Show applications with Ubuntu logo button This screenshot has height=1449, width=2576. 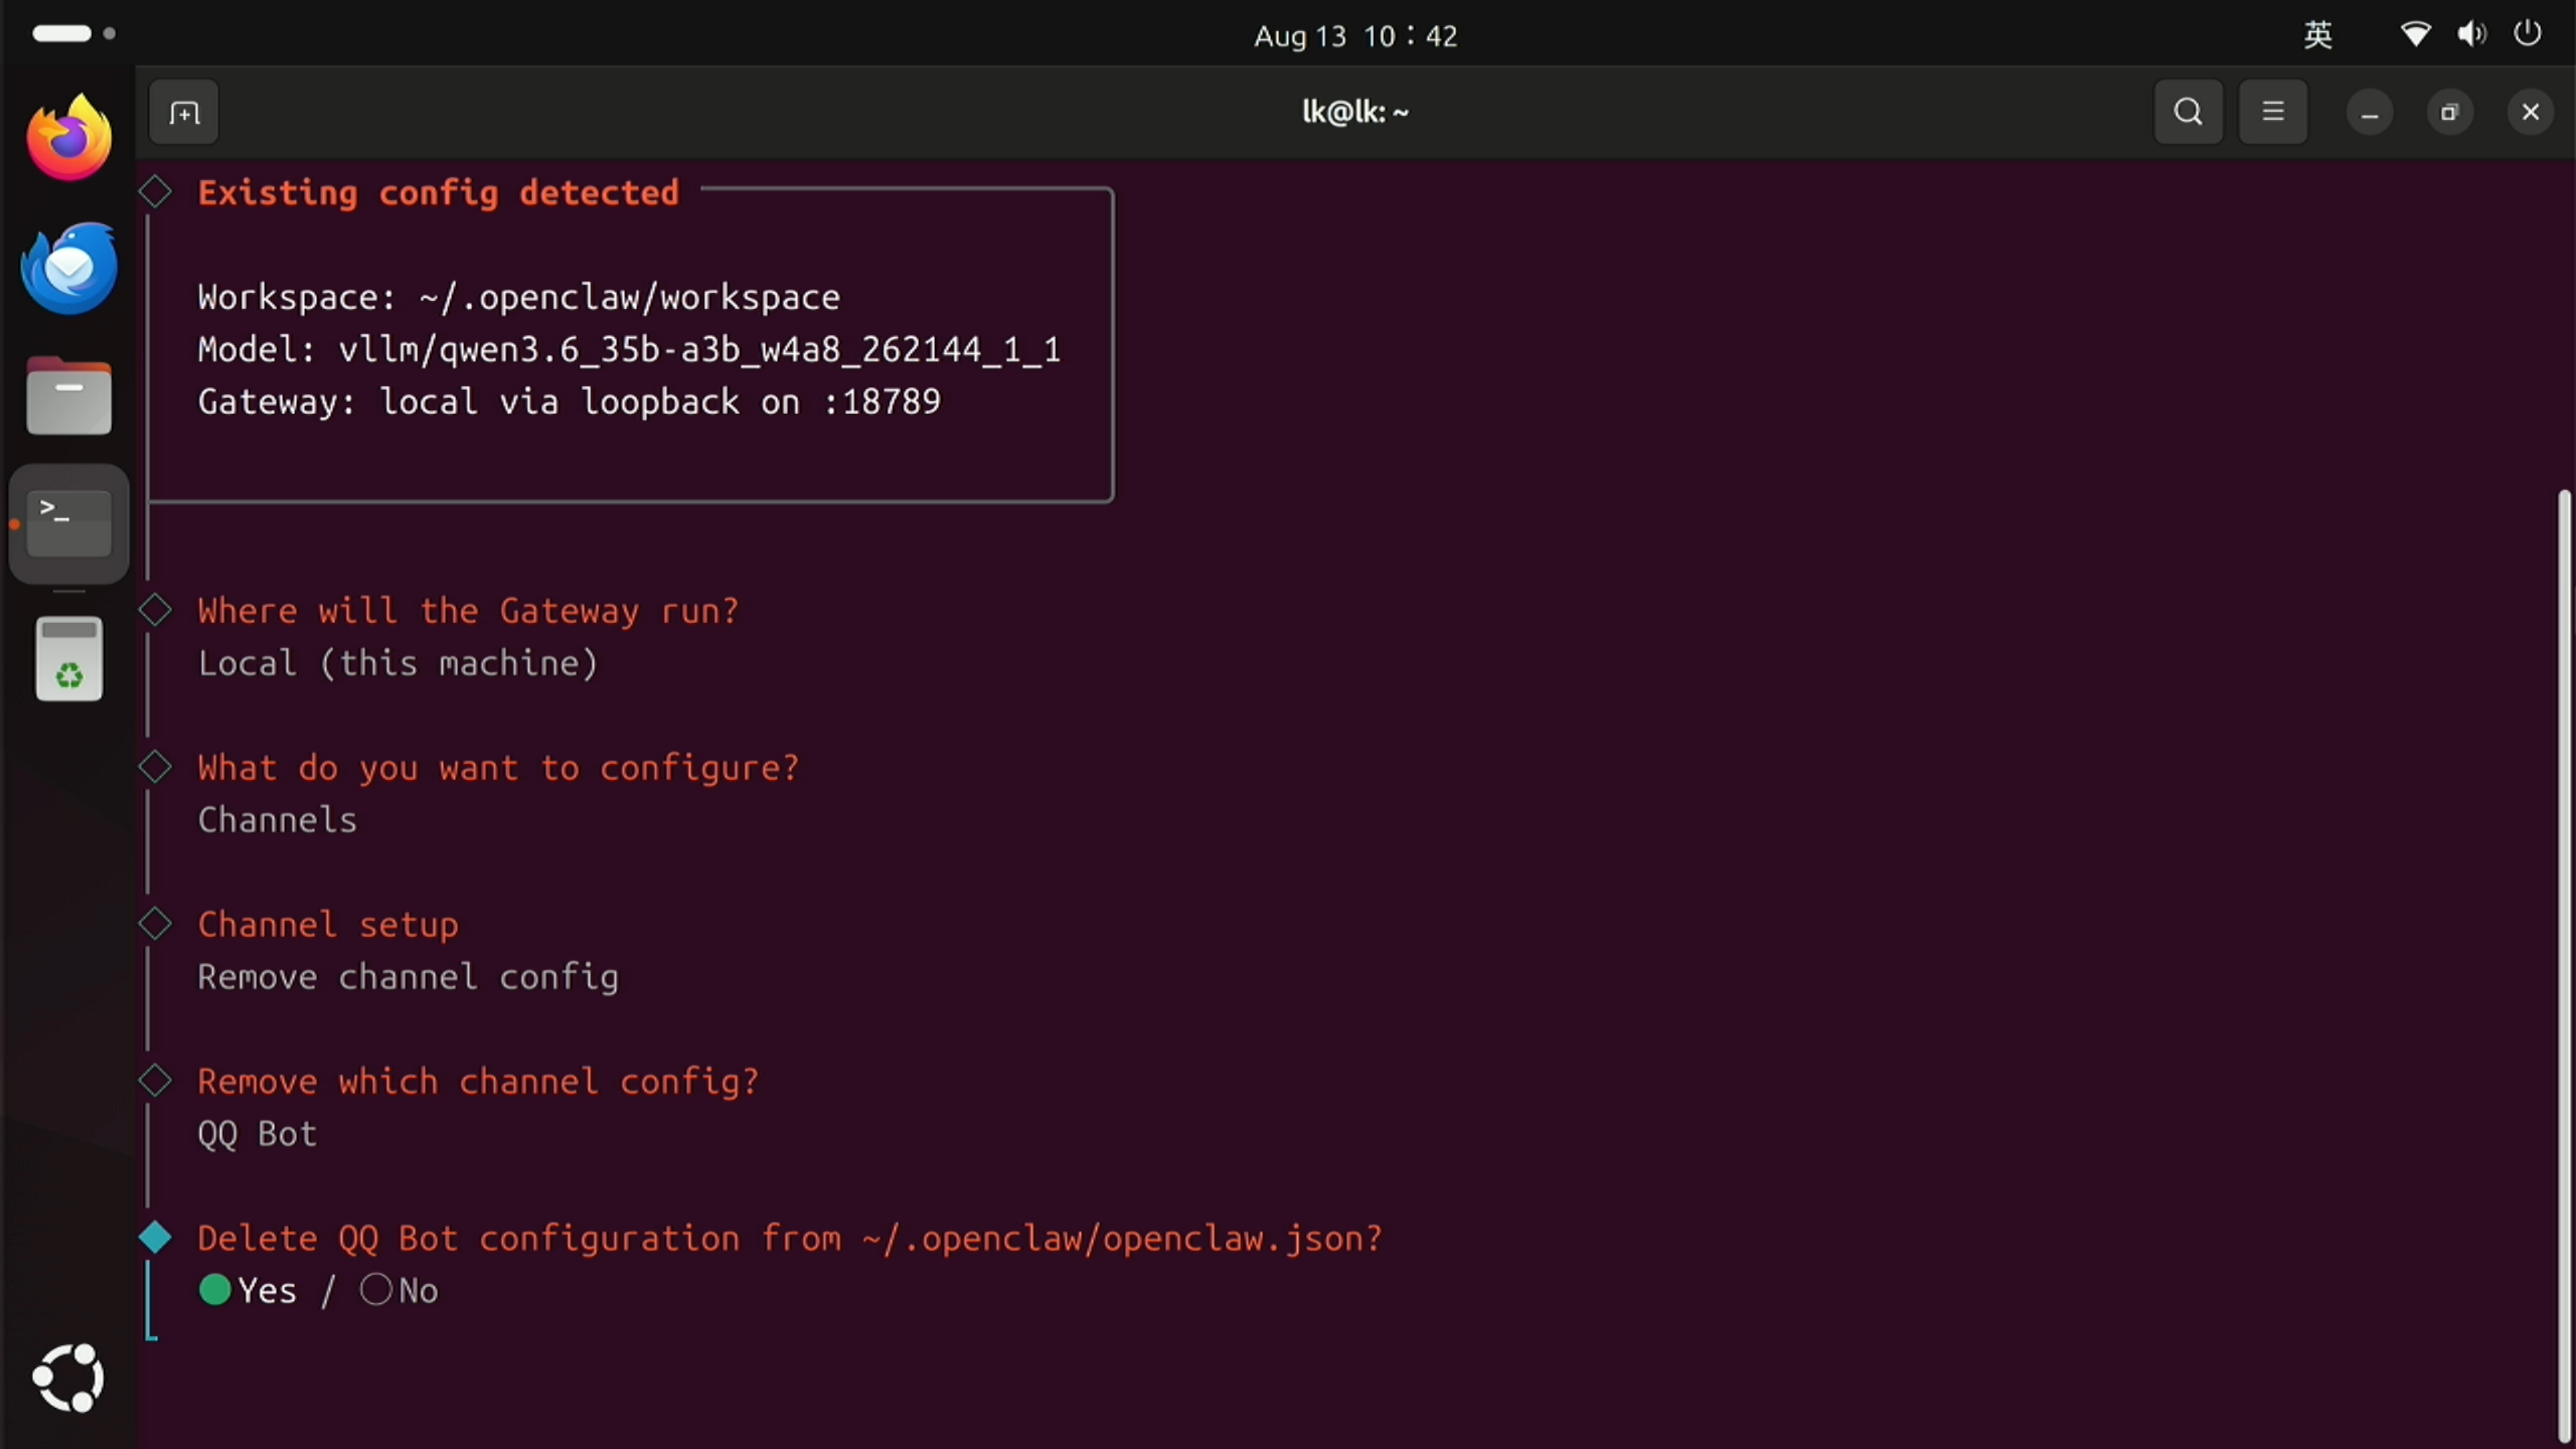click(69, 1378)
